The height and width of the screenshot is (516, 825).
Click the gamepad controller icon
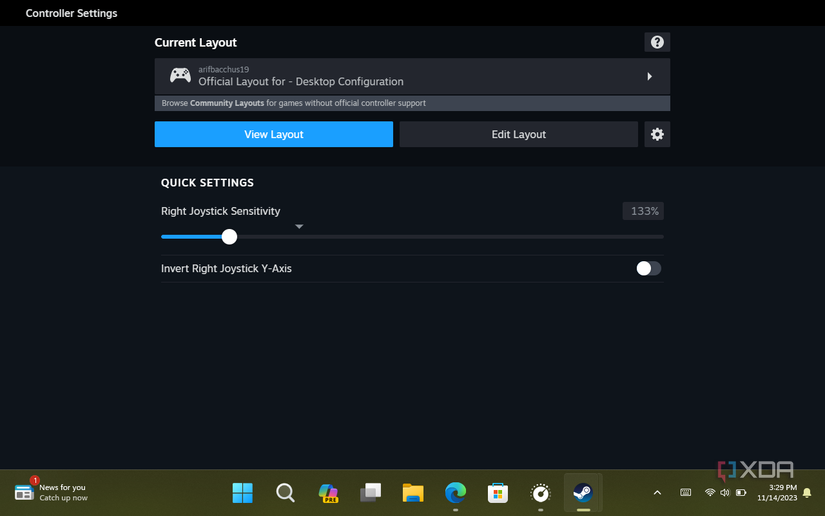180,76
